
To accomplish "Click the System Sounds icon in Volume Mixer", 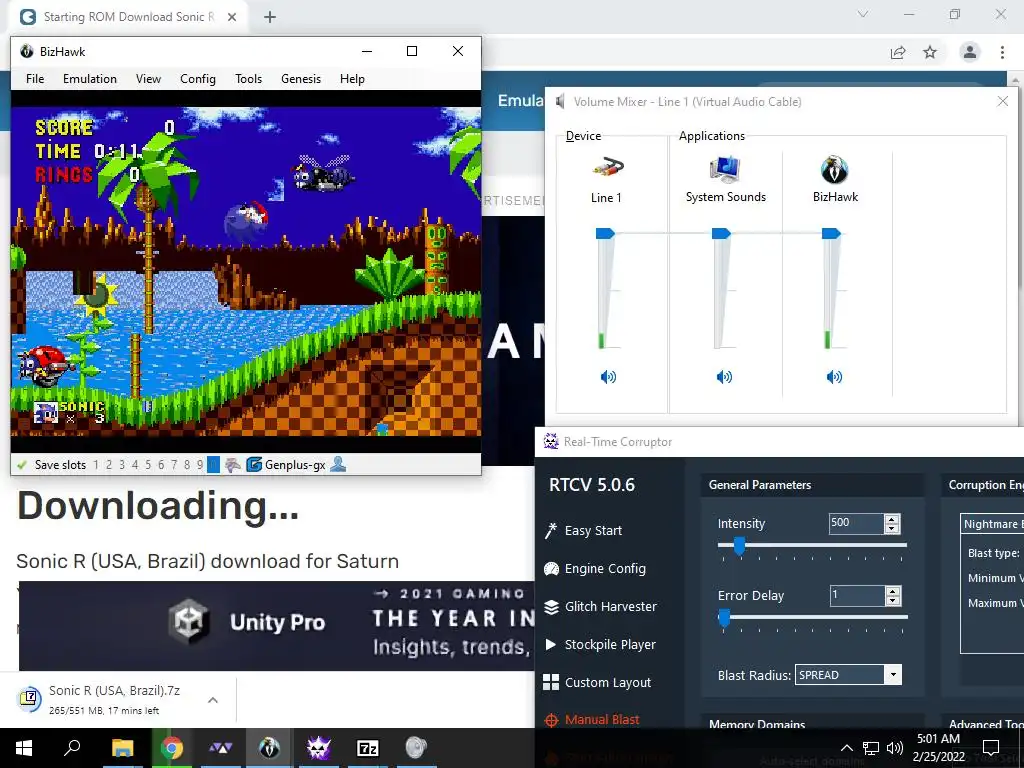I will click(725, 168).
